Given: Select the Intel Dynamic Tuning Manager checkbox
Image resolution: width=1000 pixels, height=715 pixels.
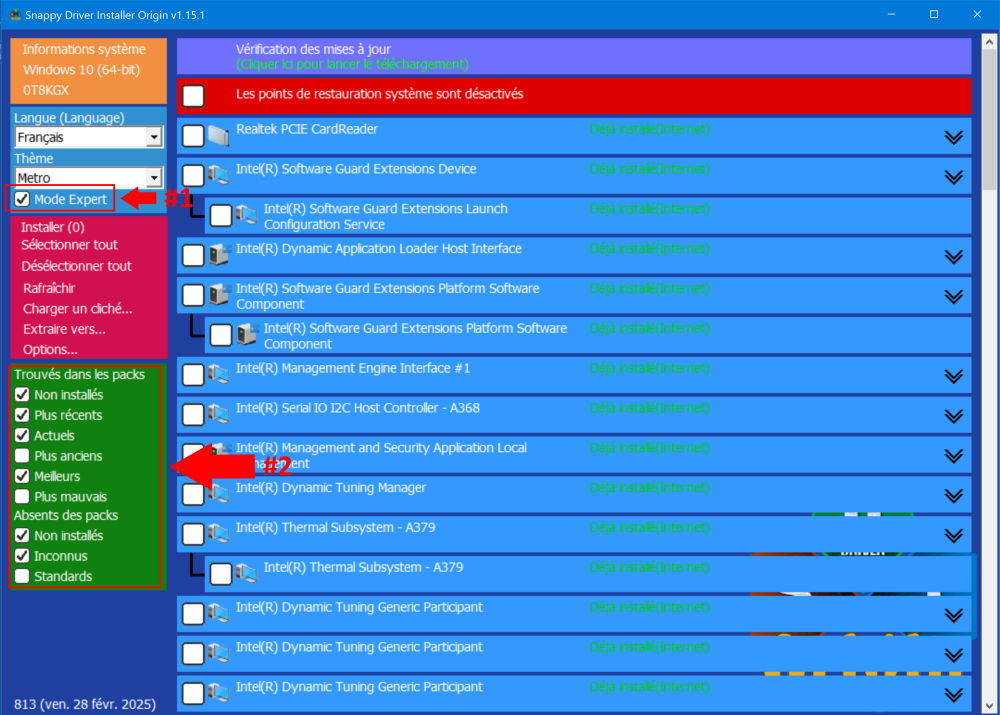Looking at the screenshot, I should [193, 494].
